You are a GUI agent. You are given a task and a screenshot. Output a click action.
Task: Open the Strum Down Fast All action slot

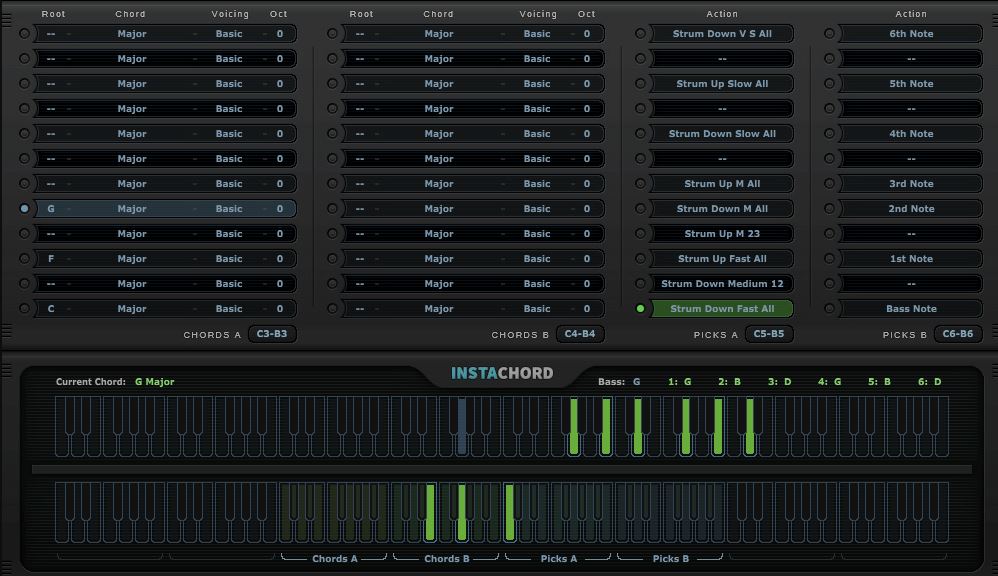pyautogui.click(x=722, y=309)
